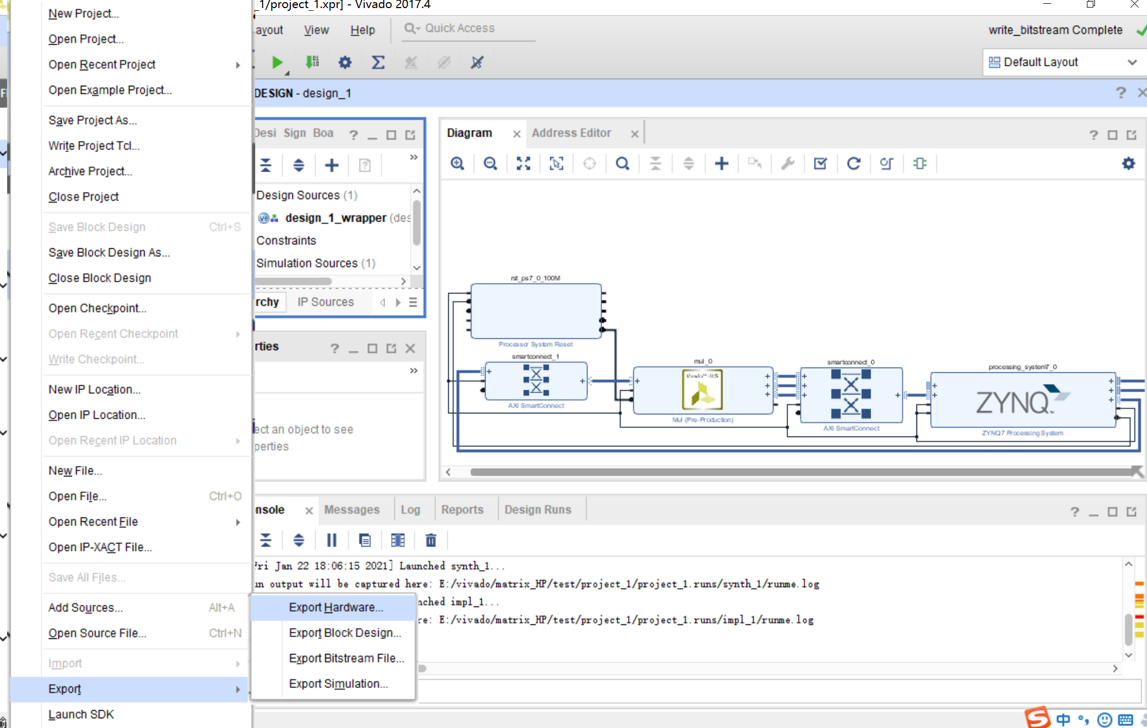The height and width of the screenshot is (728, 1147).
Task: Click the diagram horizontal scrollbar
Action: (801, 472)
